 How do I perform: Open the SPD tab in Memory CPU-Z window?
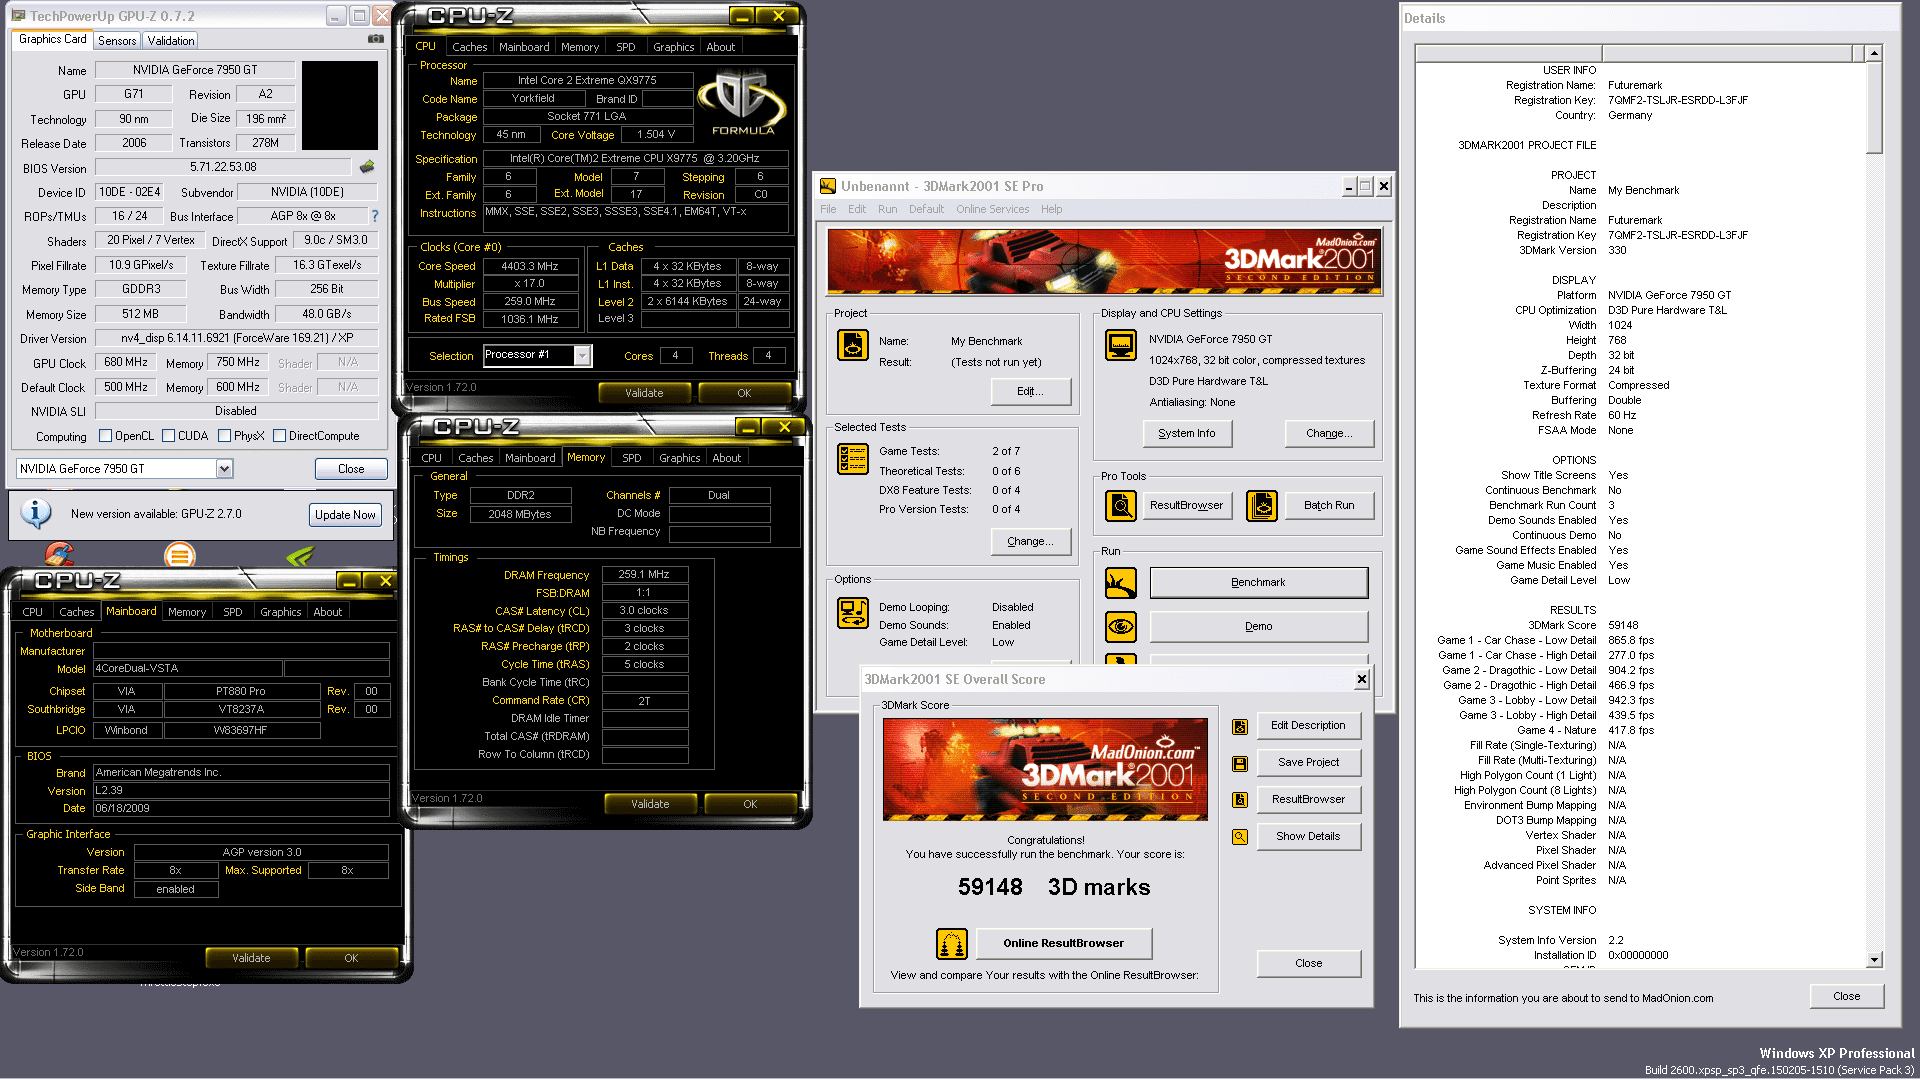pyautogui.click(x=631, y=458)
